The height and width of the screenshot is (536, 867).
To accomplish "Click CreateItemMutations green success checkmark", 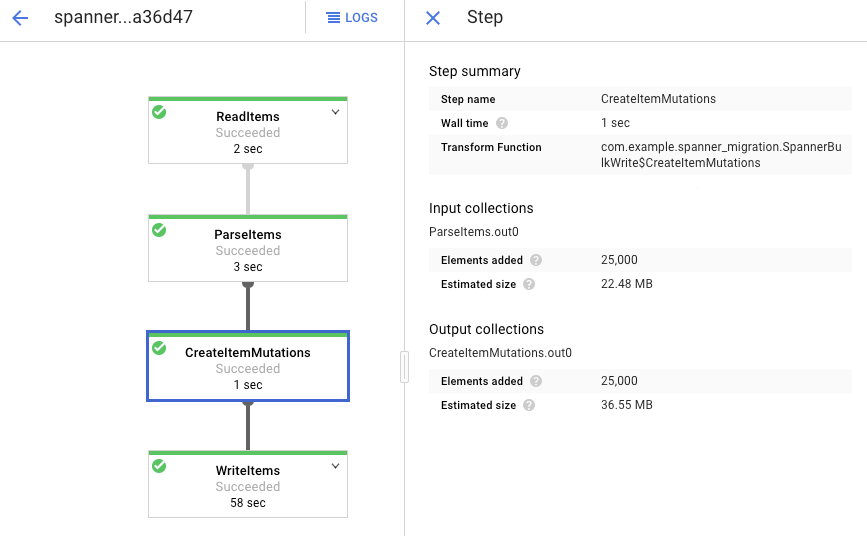I will [159, 348].
